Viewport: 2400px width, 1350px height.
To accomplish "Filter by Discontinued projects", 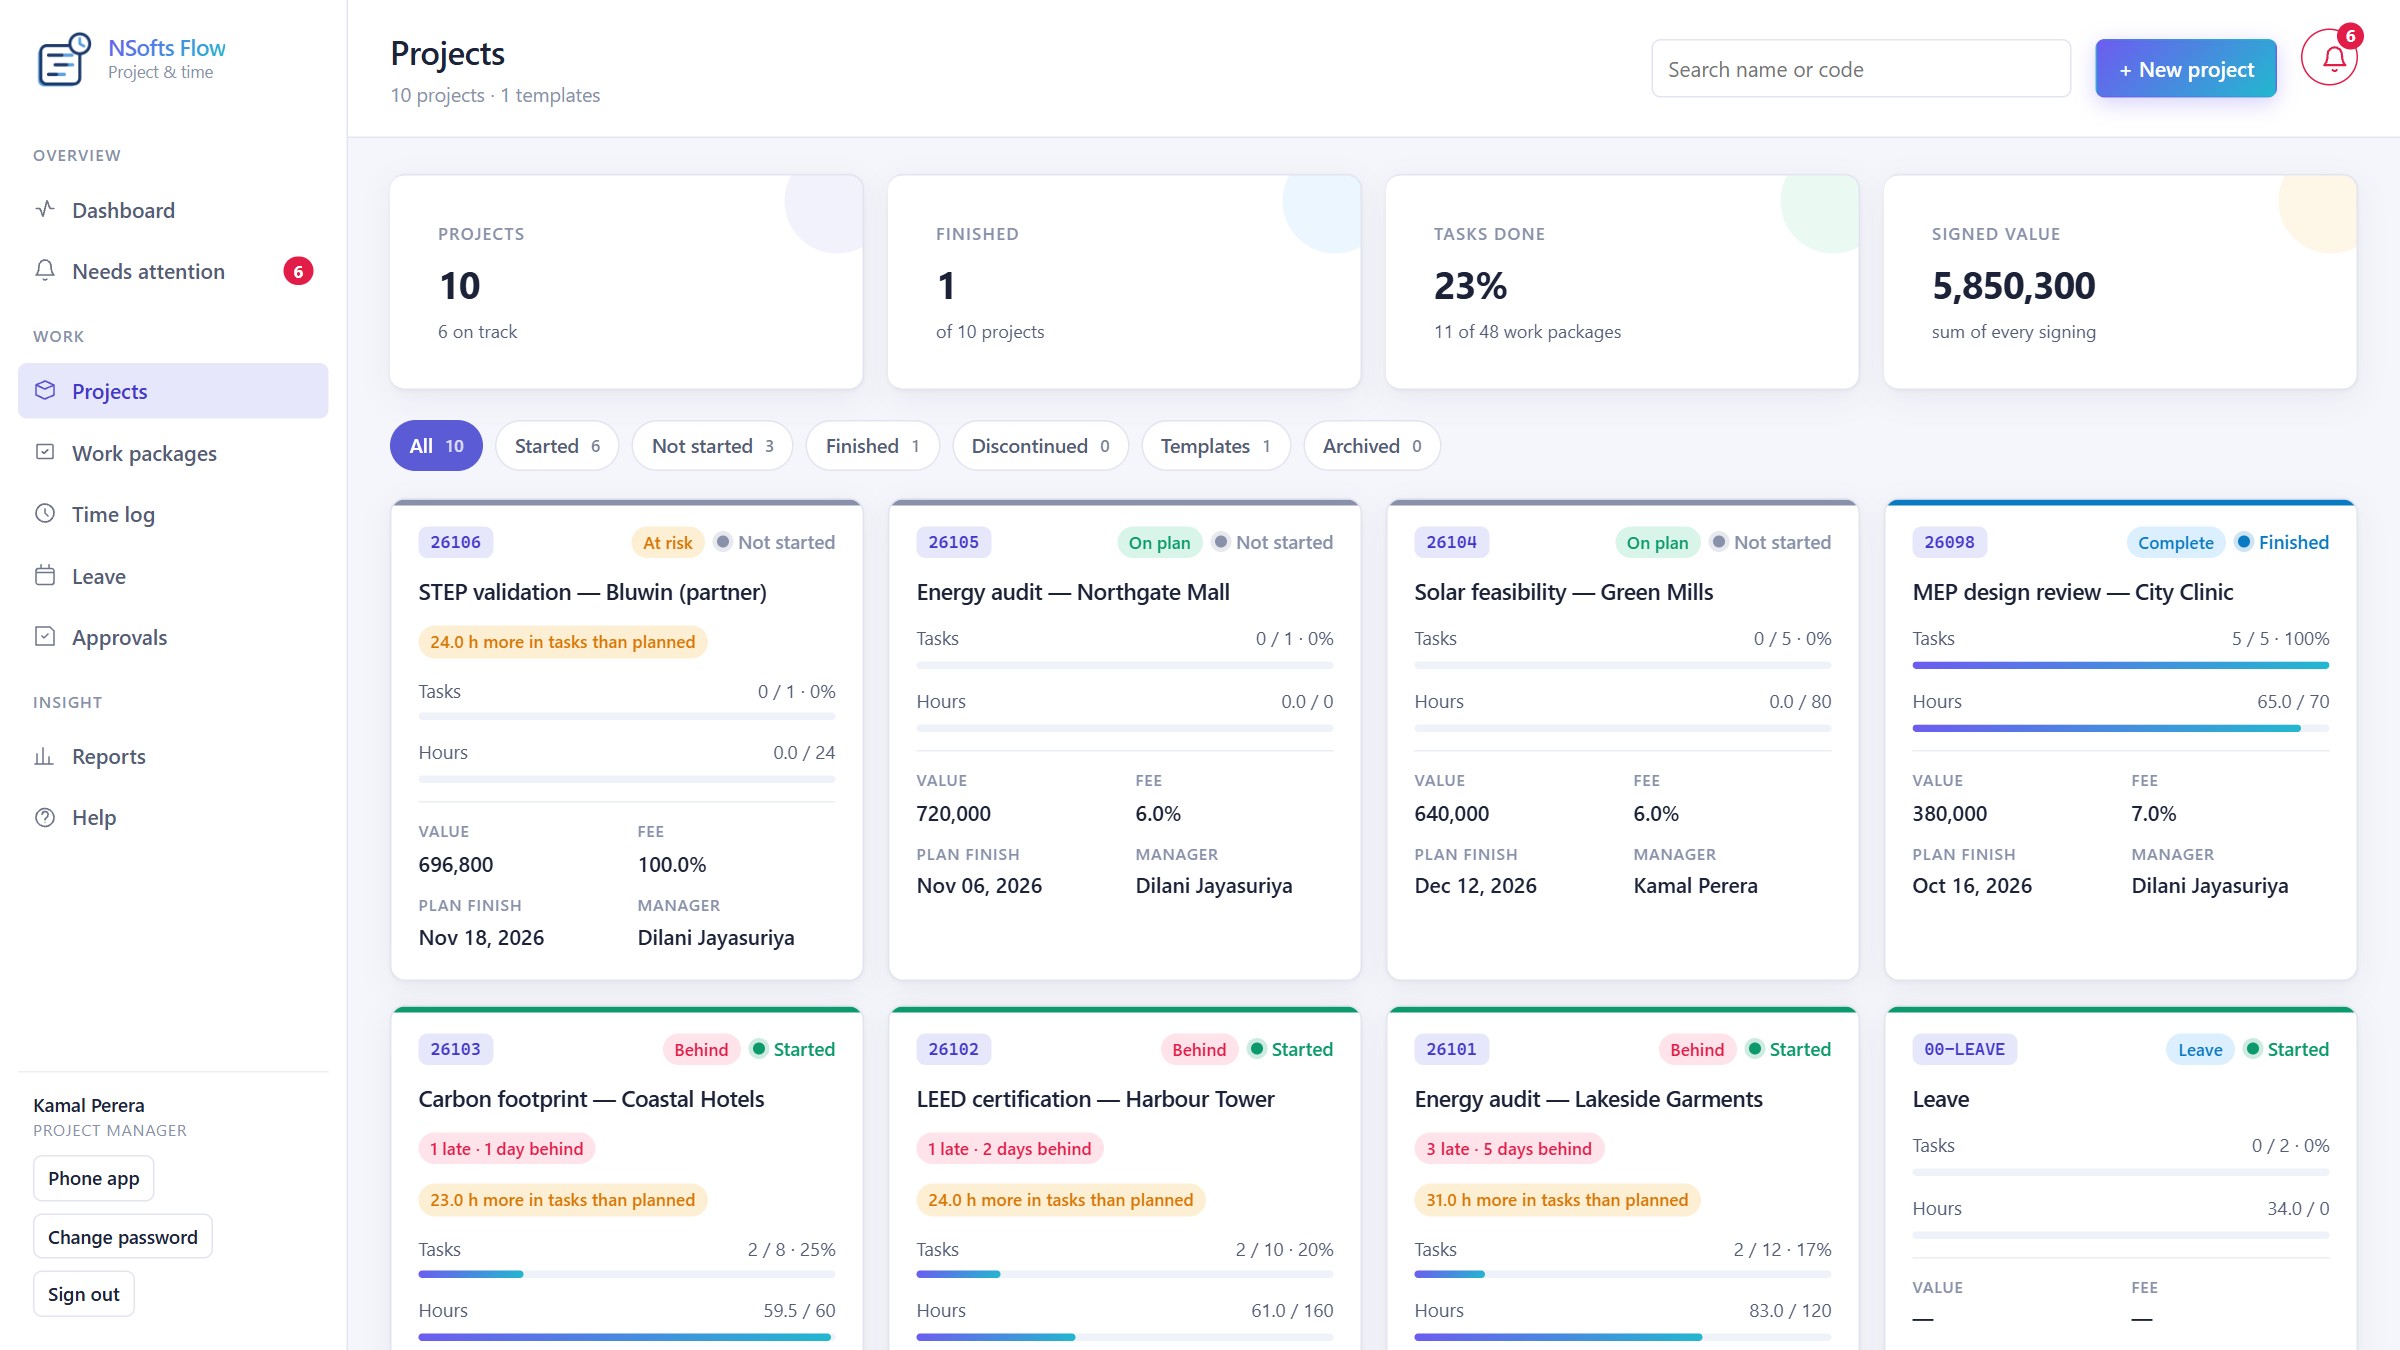I will tap(1040, 446).
